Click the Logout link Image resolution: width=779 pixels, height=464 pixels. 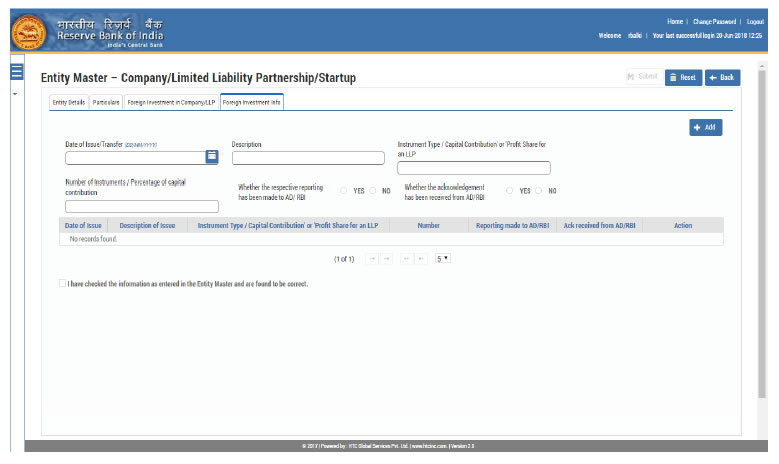point(755,21)
